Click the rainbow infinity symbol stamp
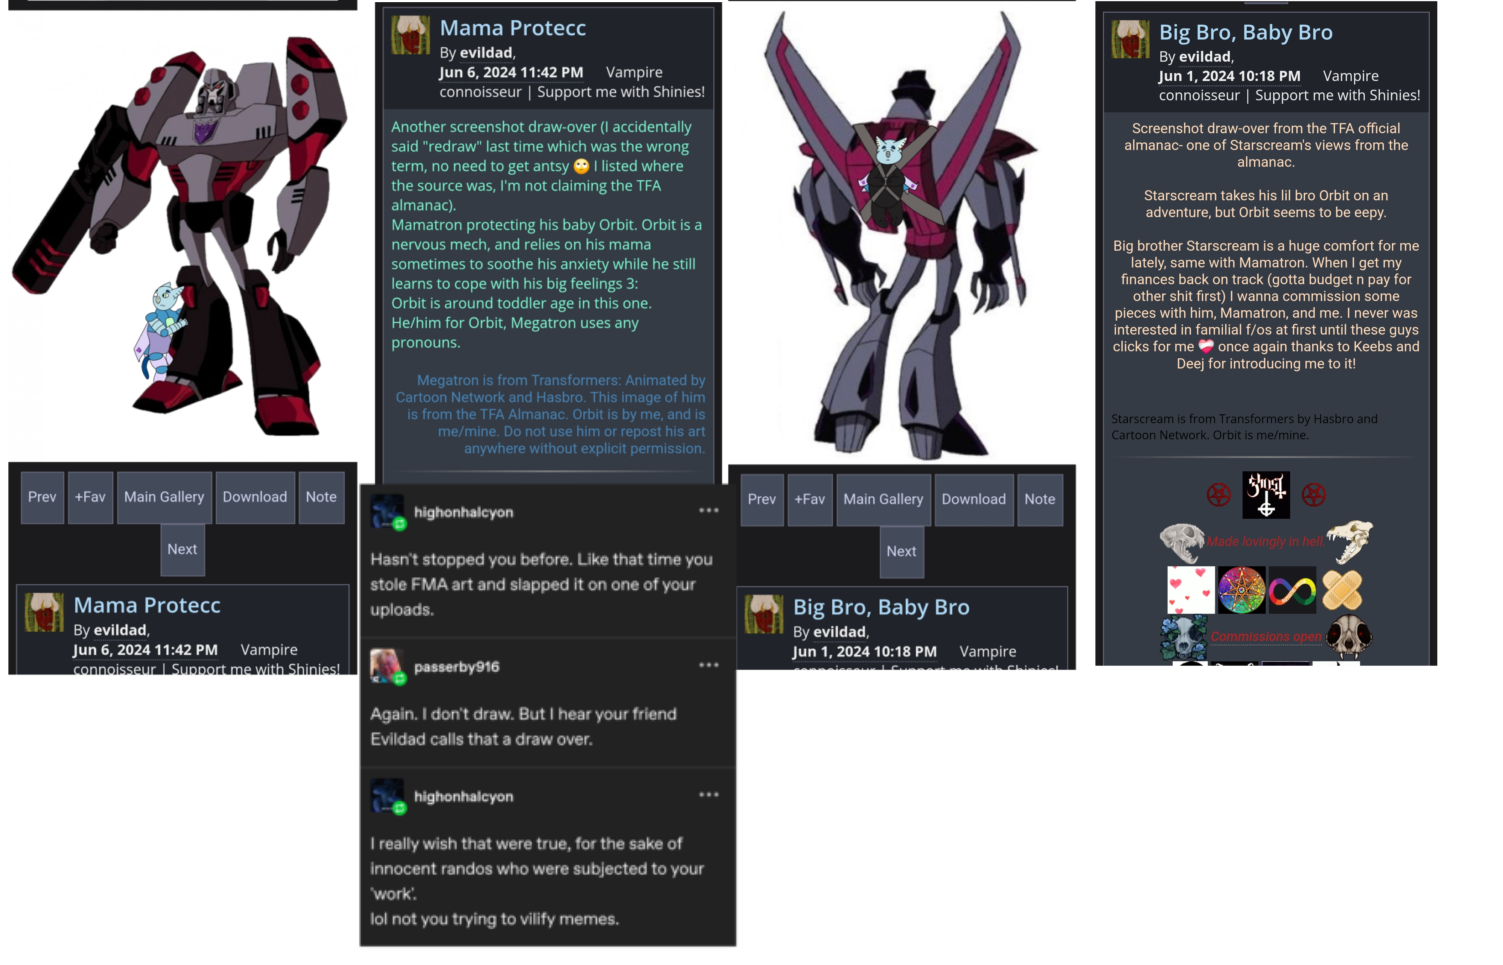1503x965 pixels. pos(1292,591)
